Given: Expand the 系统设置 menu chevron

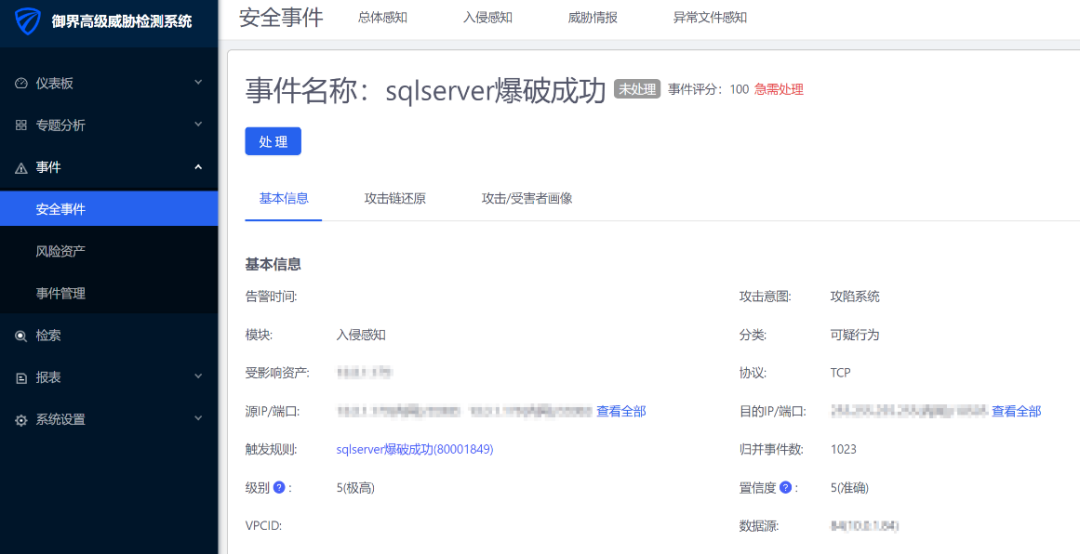Looking at the screenshot, I should click(198, 419).
